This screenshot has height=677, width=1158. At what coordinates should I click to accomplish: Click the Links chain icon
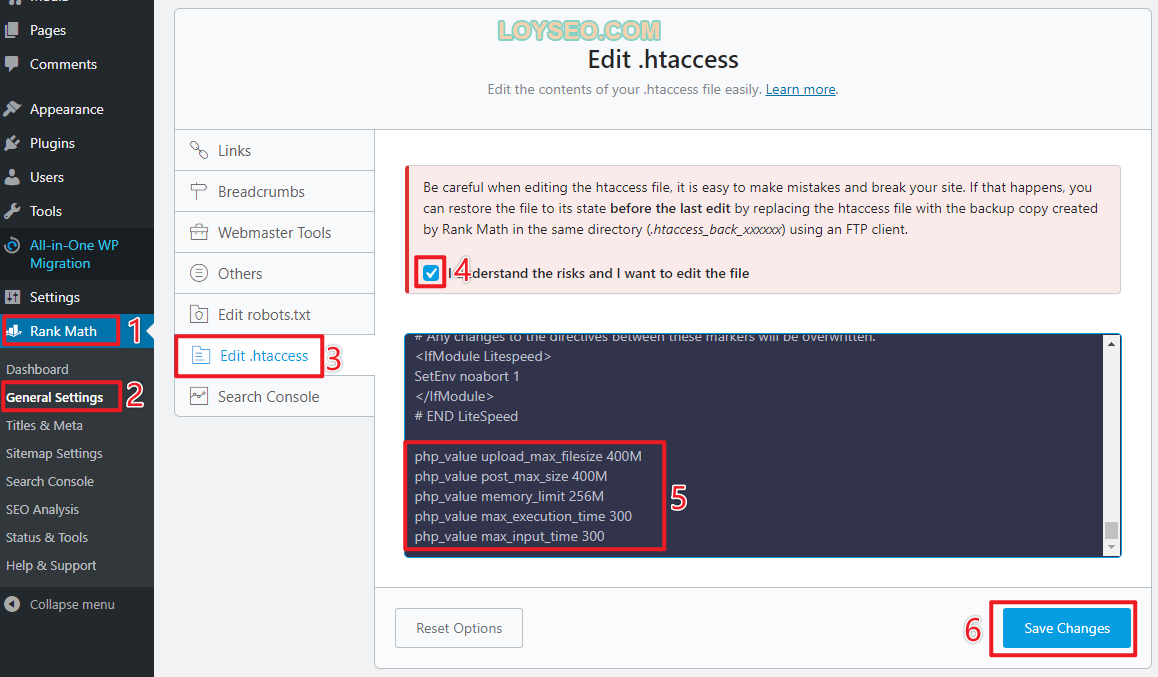click(199, 151)
